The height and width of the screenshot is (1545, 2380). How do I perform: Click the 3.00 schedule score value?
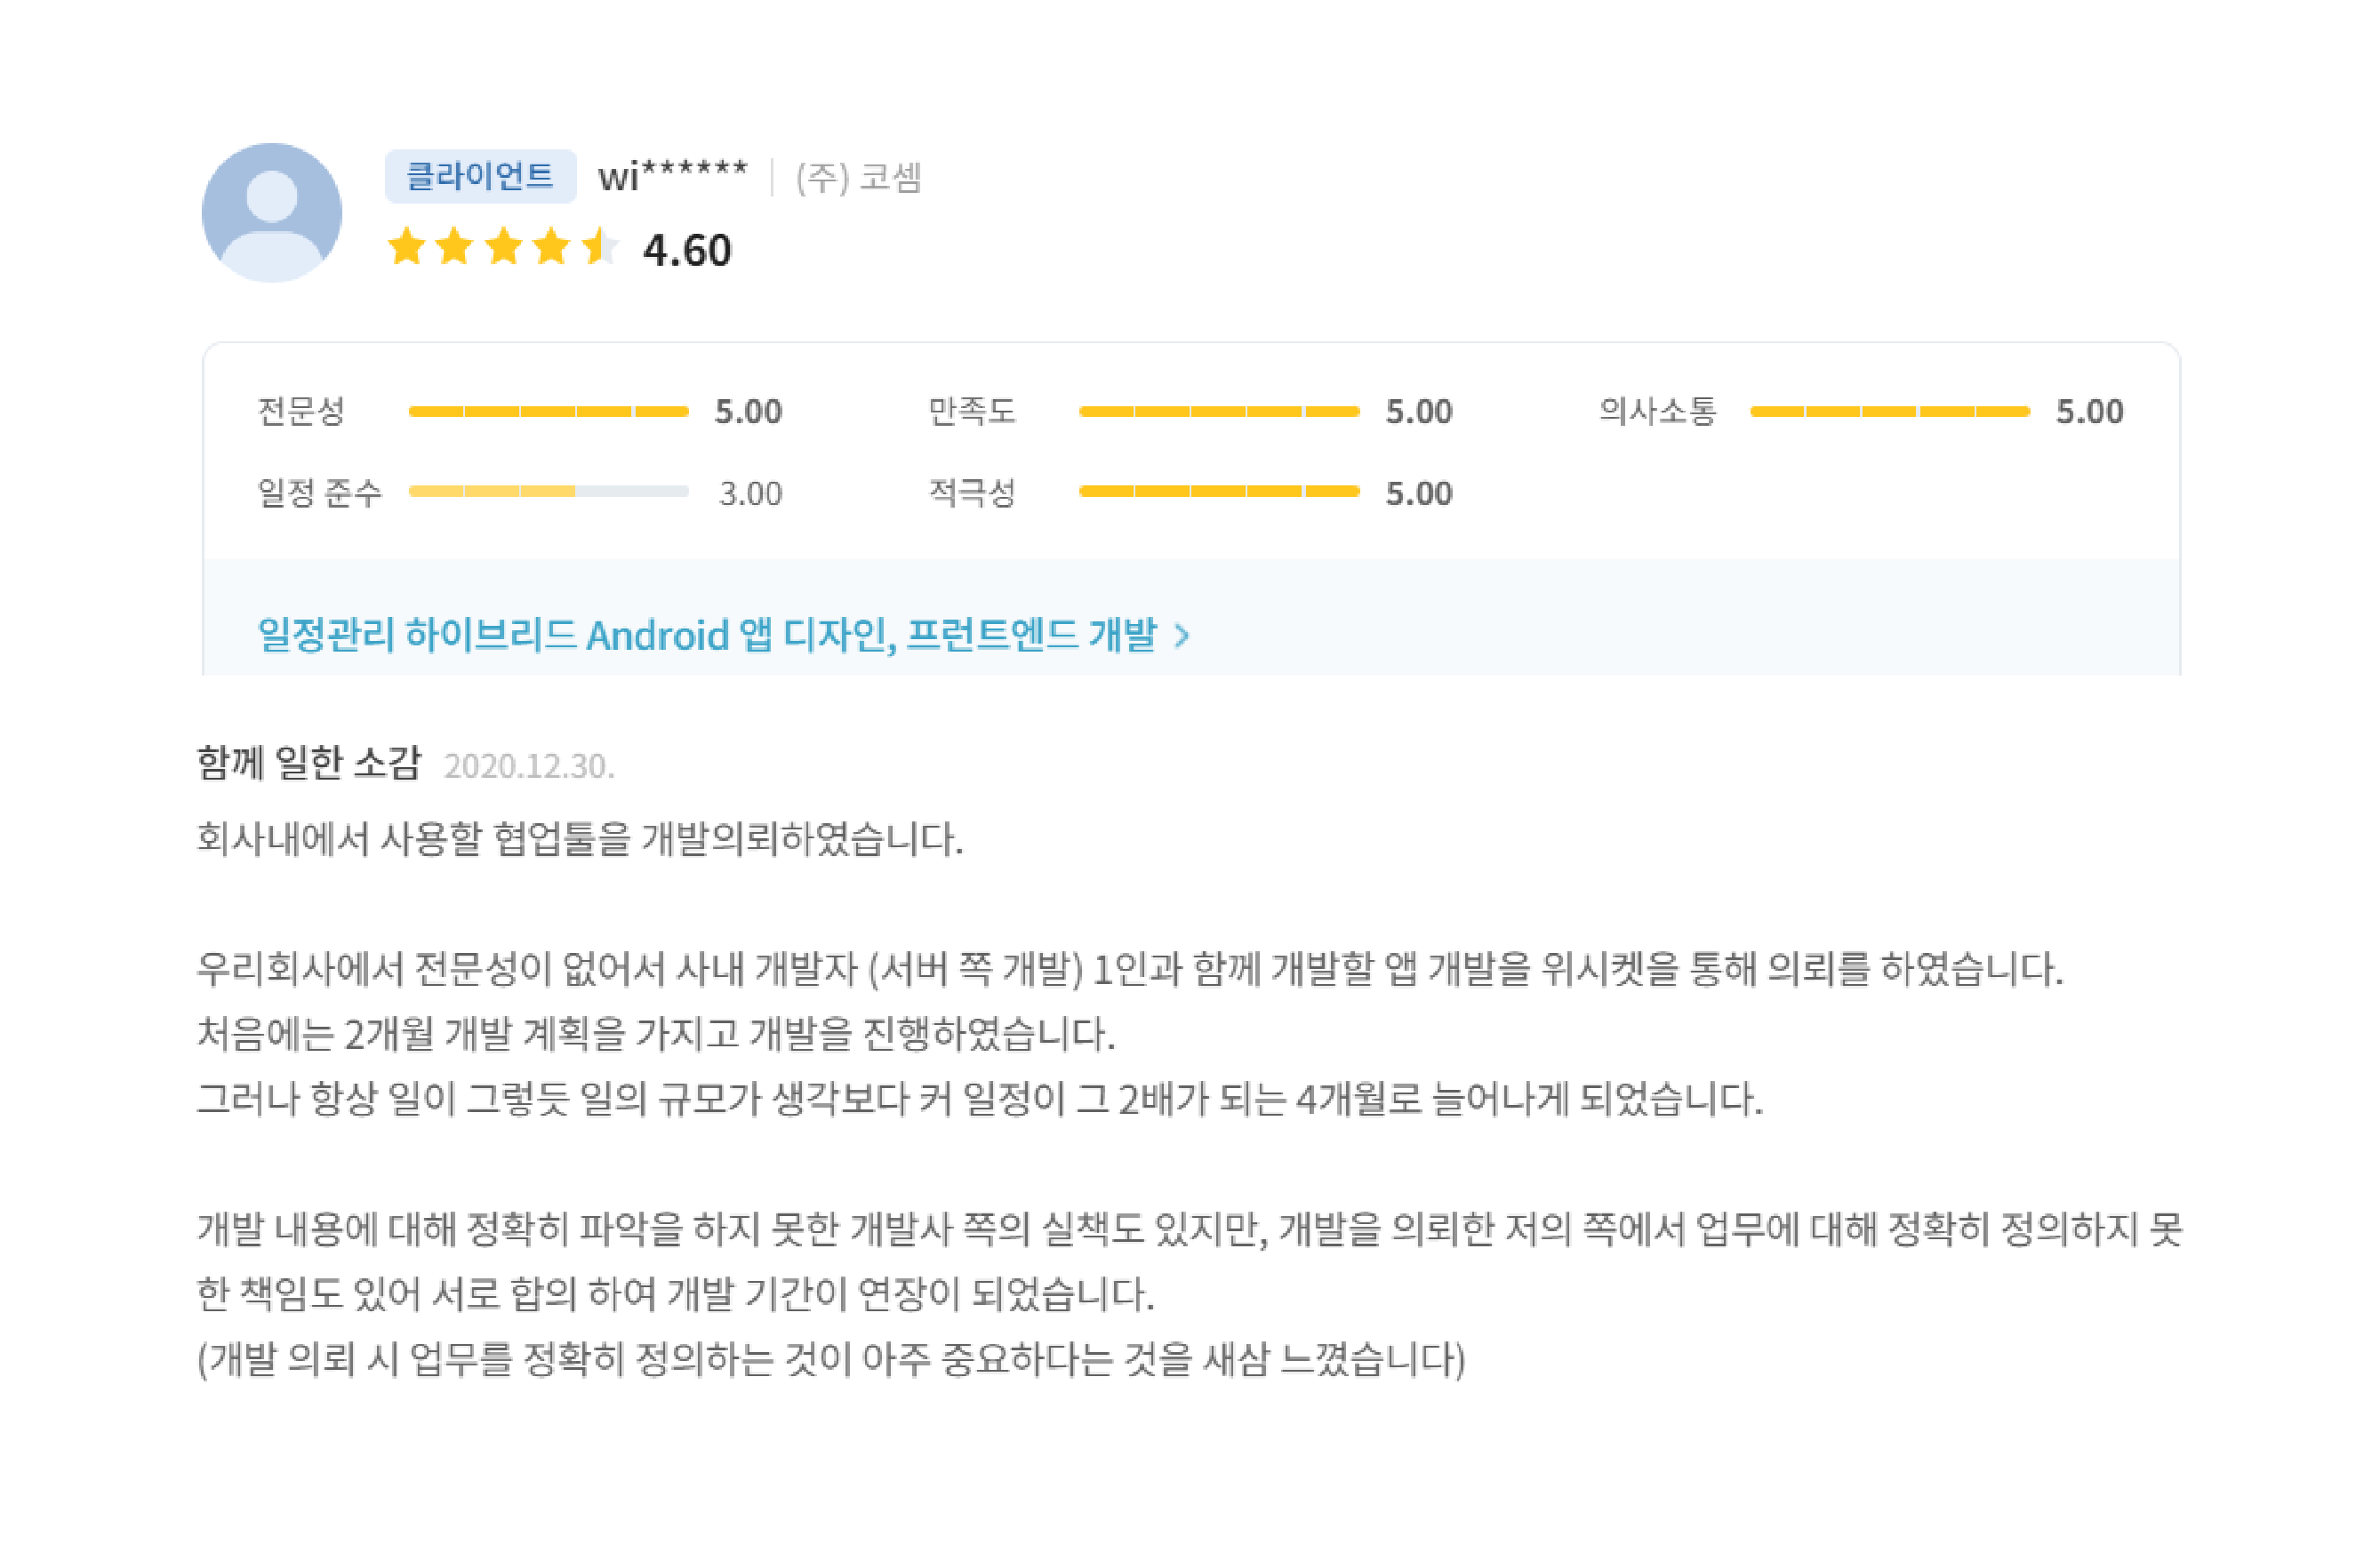click(750, 493)
